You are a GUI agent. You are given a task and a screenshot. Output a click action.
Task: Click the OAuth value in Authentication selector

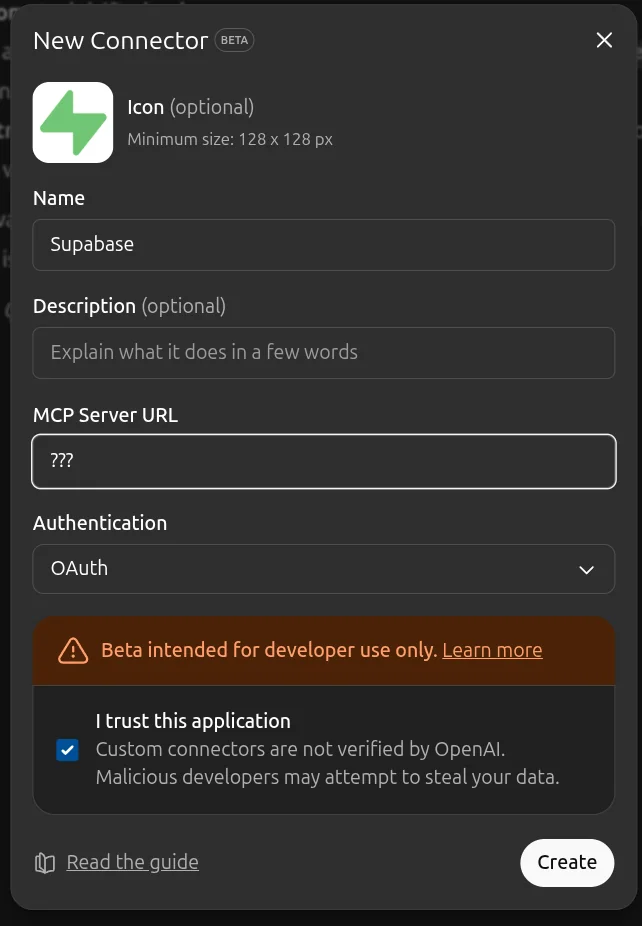(80, 568)
